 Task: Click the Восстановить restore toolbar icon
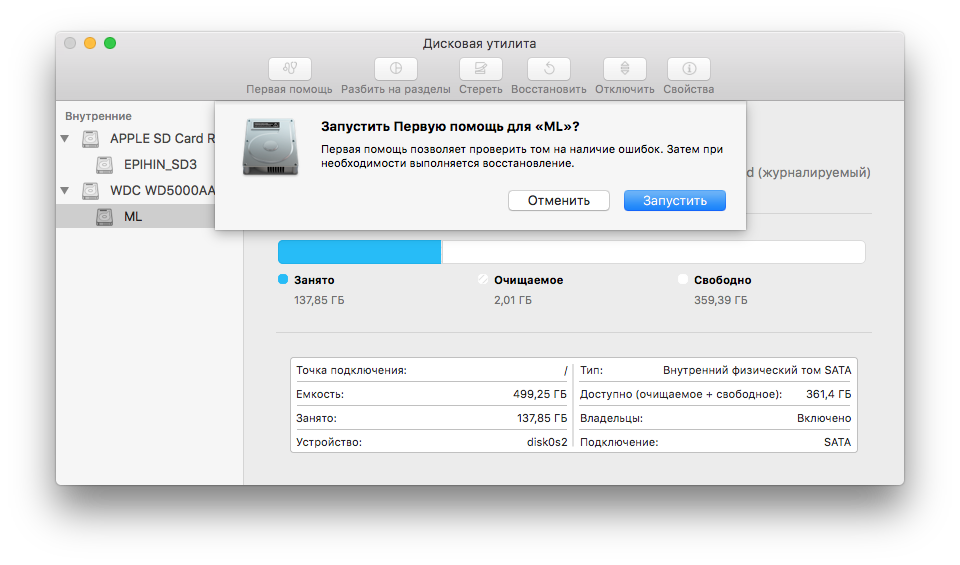tap(549, 69)
